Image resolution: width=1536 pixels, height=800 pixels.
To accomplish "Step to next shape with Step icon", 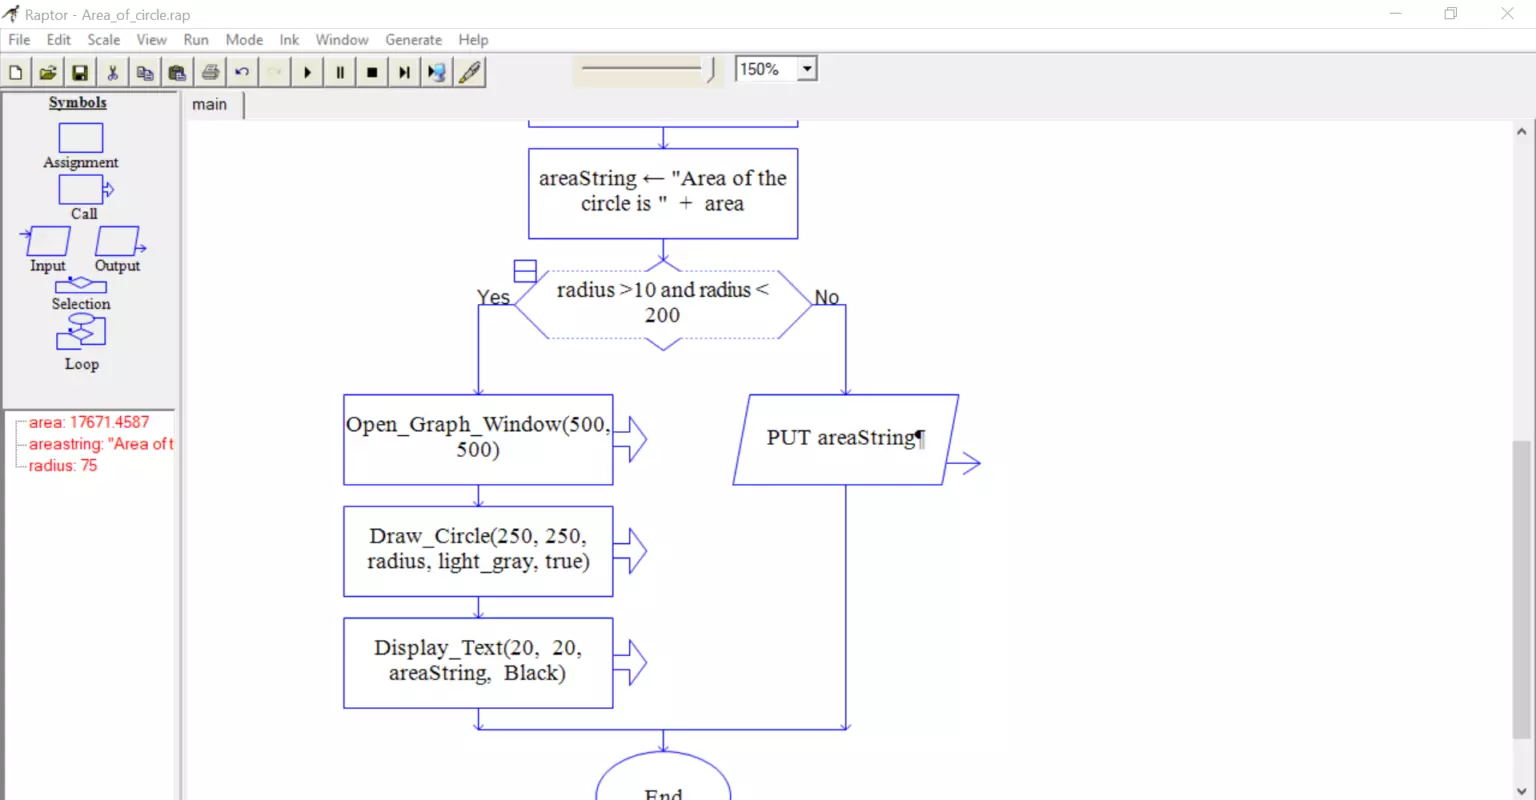I will click(x=404, y=72).
